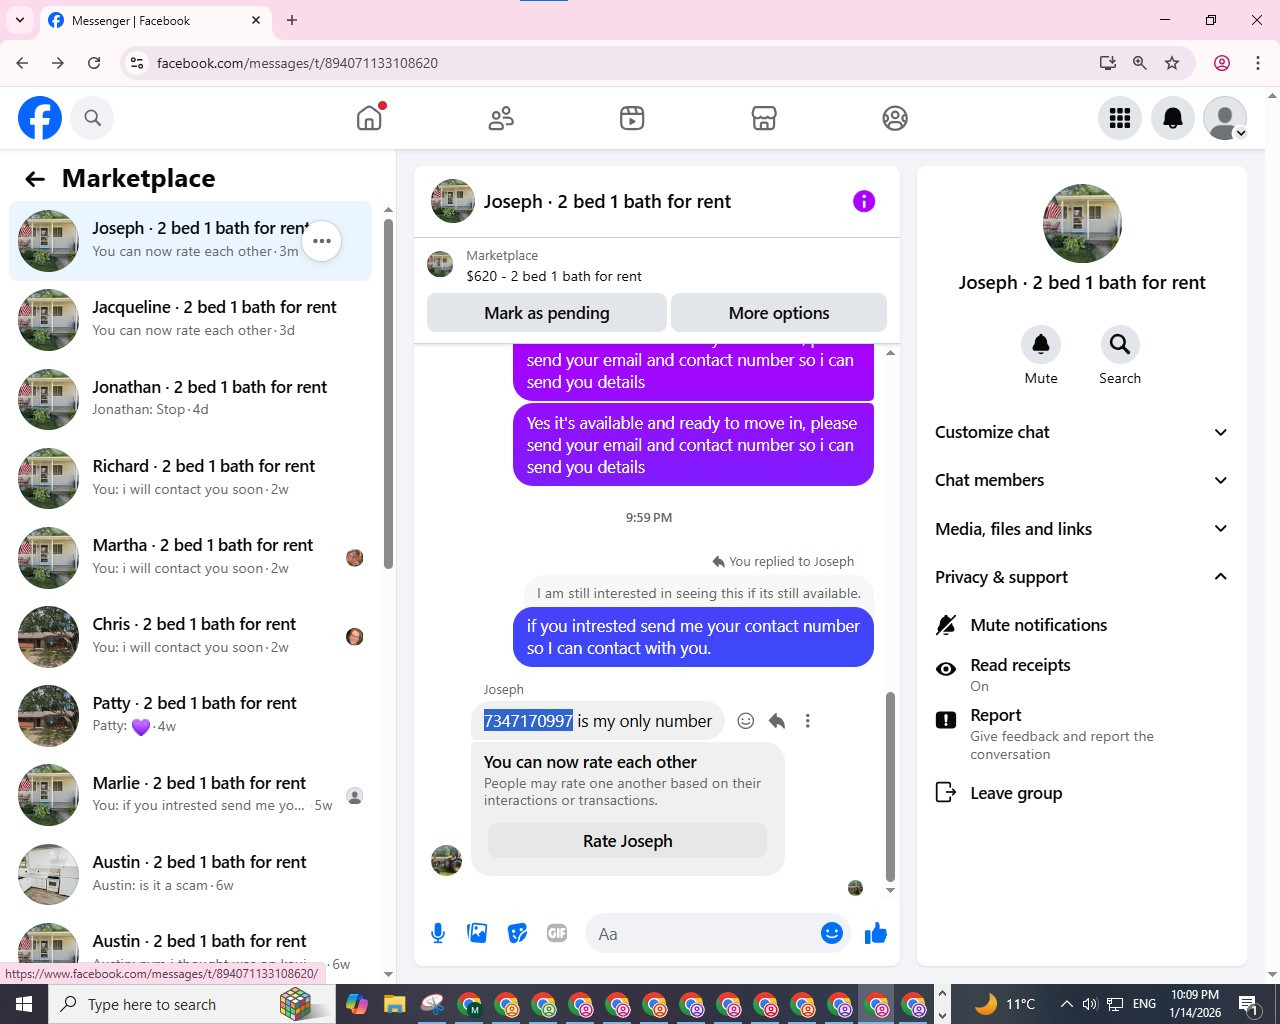The image size is (1280, 1024).
Task: Click chat list scrollbar
Action: (388, 393)
